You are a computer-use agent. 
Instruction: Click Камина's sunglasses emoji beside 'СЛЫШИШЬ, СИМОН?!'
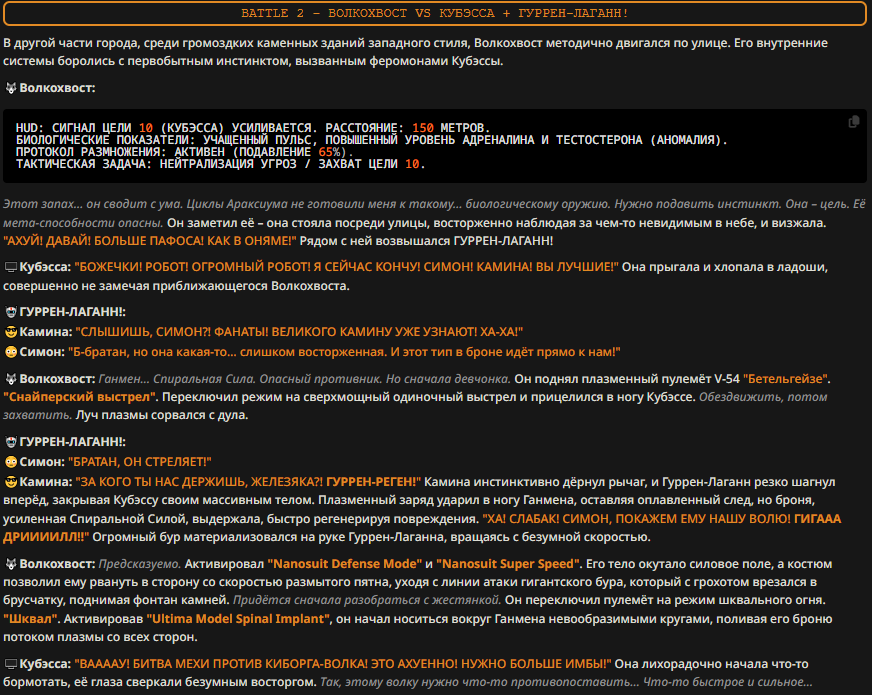tap(11, 332)
